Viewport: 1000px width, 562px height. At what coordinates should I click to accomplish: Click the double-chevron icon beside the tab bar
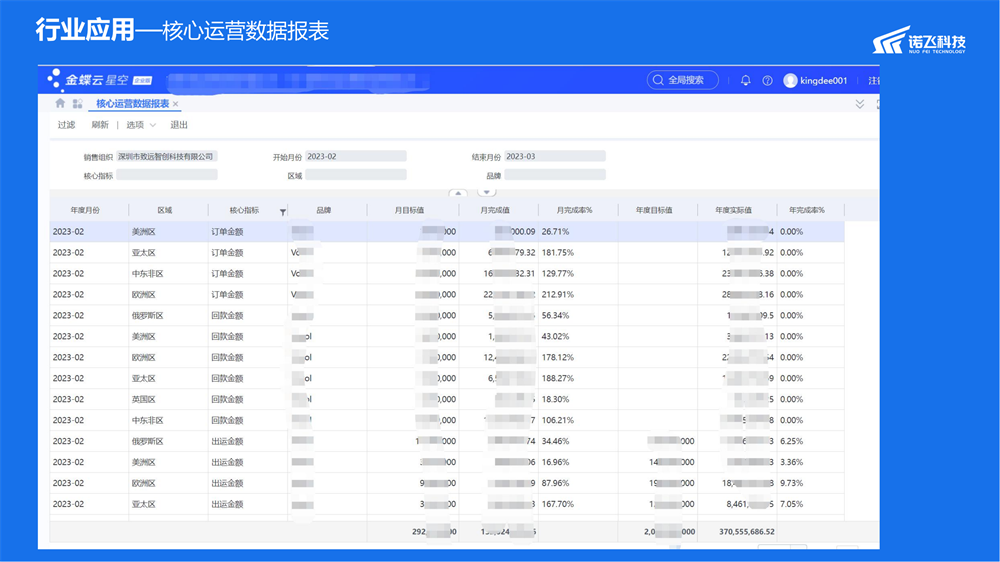pos(860,104)
